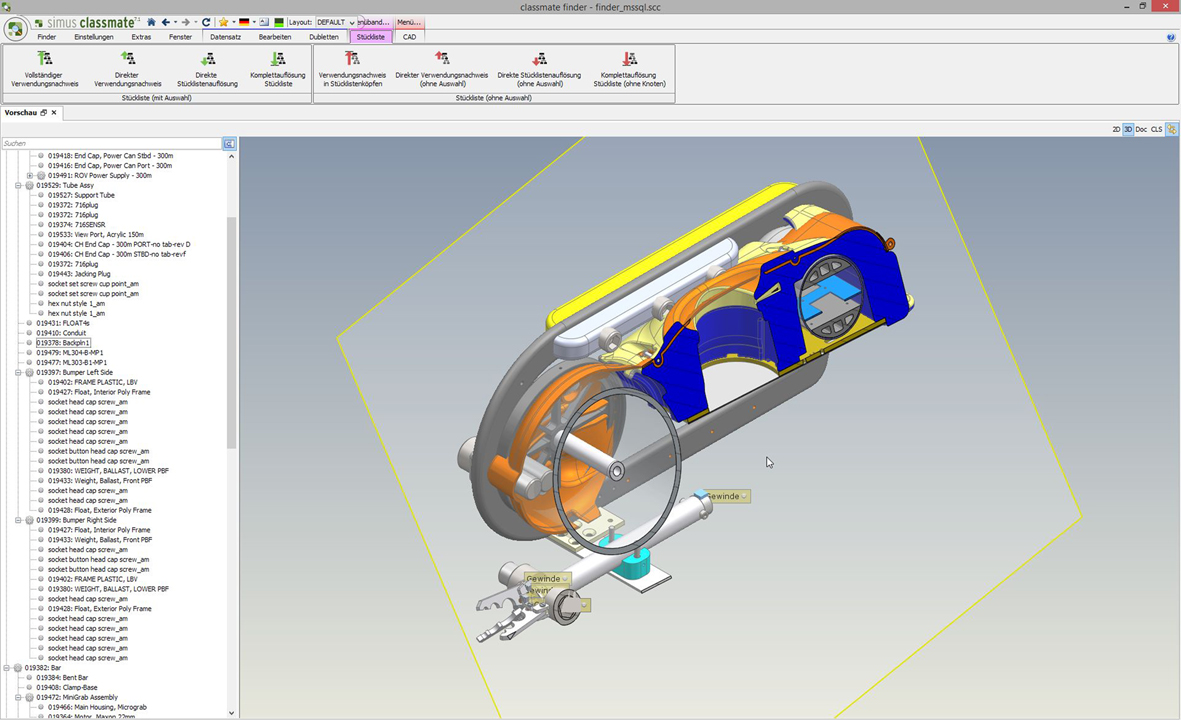
Task: Collapse the Tube Assy tree node
Action: click(18, 186)
